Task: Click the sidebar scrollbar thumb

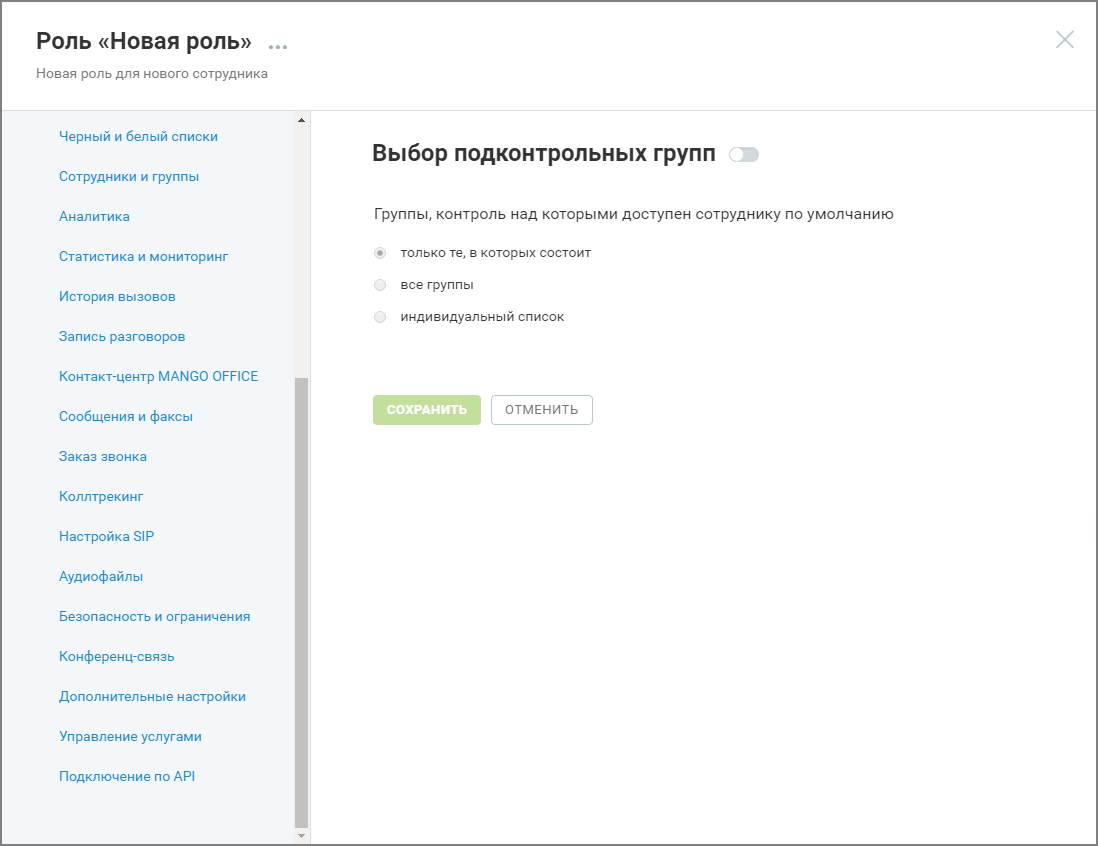Action: (301, 603)
